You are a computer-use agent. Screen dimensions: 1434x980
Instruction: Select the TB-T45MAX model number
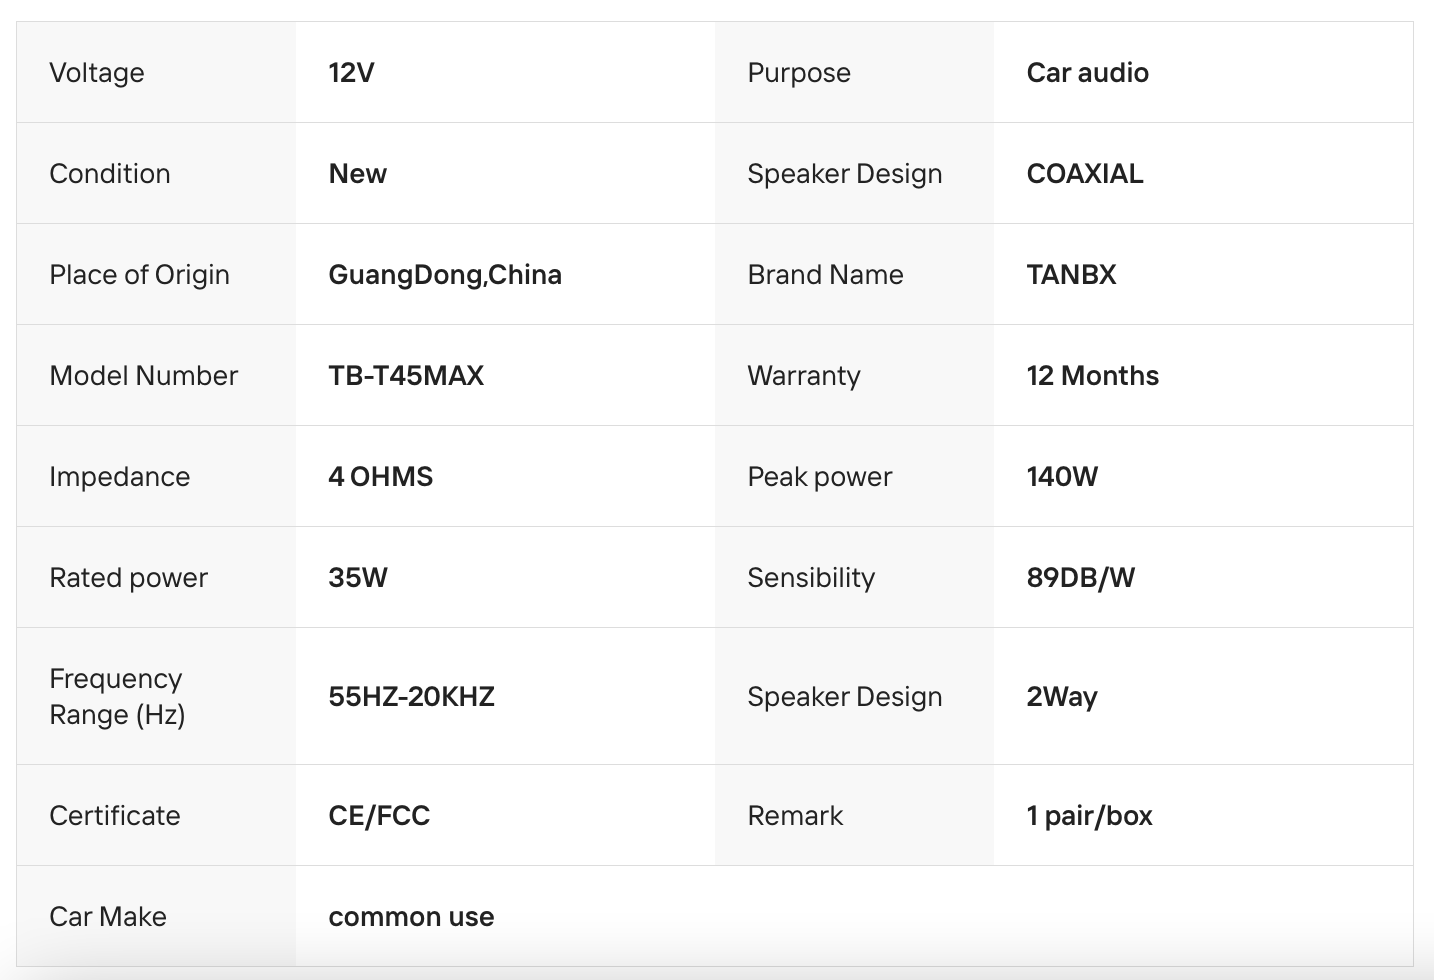click(x=405, y=376)
